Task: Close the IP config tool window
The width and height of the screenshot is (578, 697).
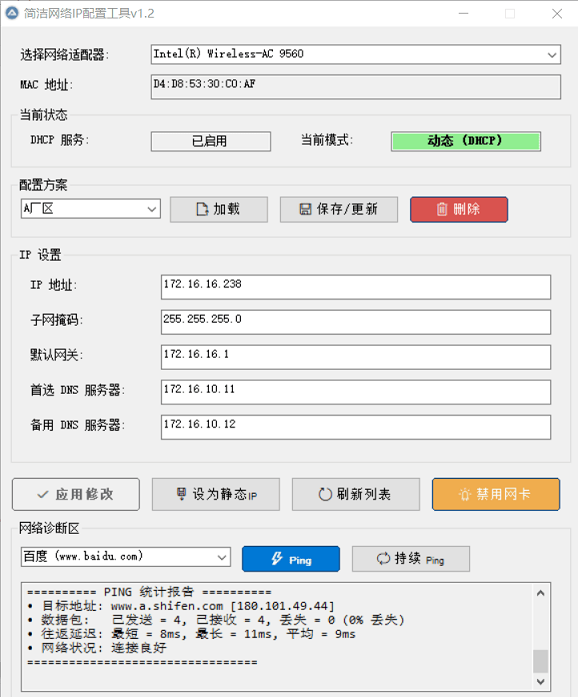Action: pyautogui.click(x=557, y=13)
